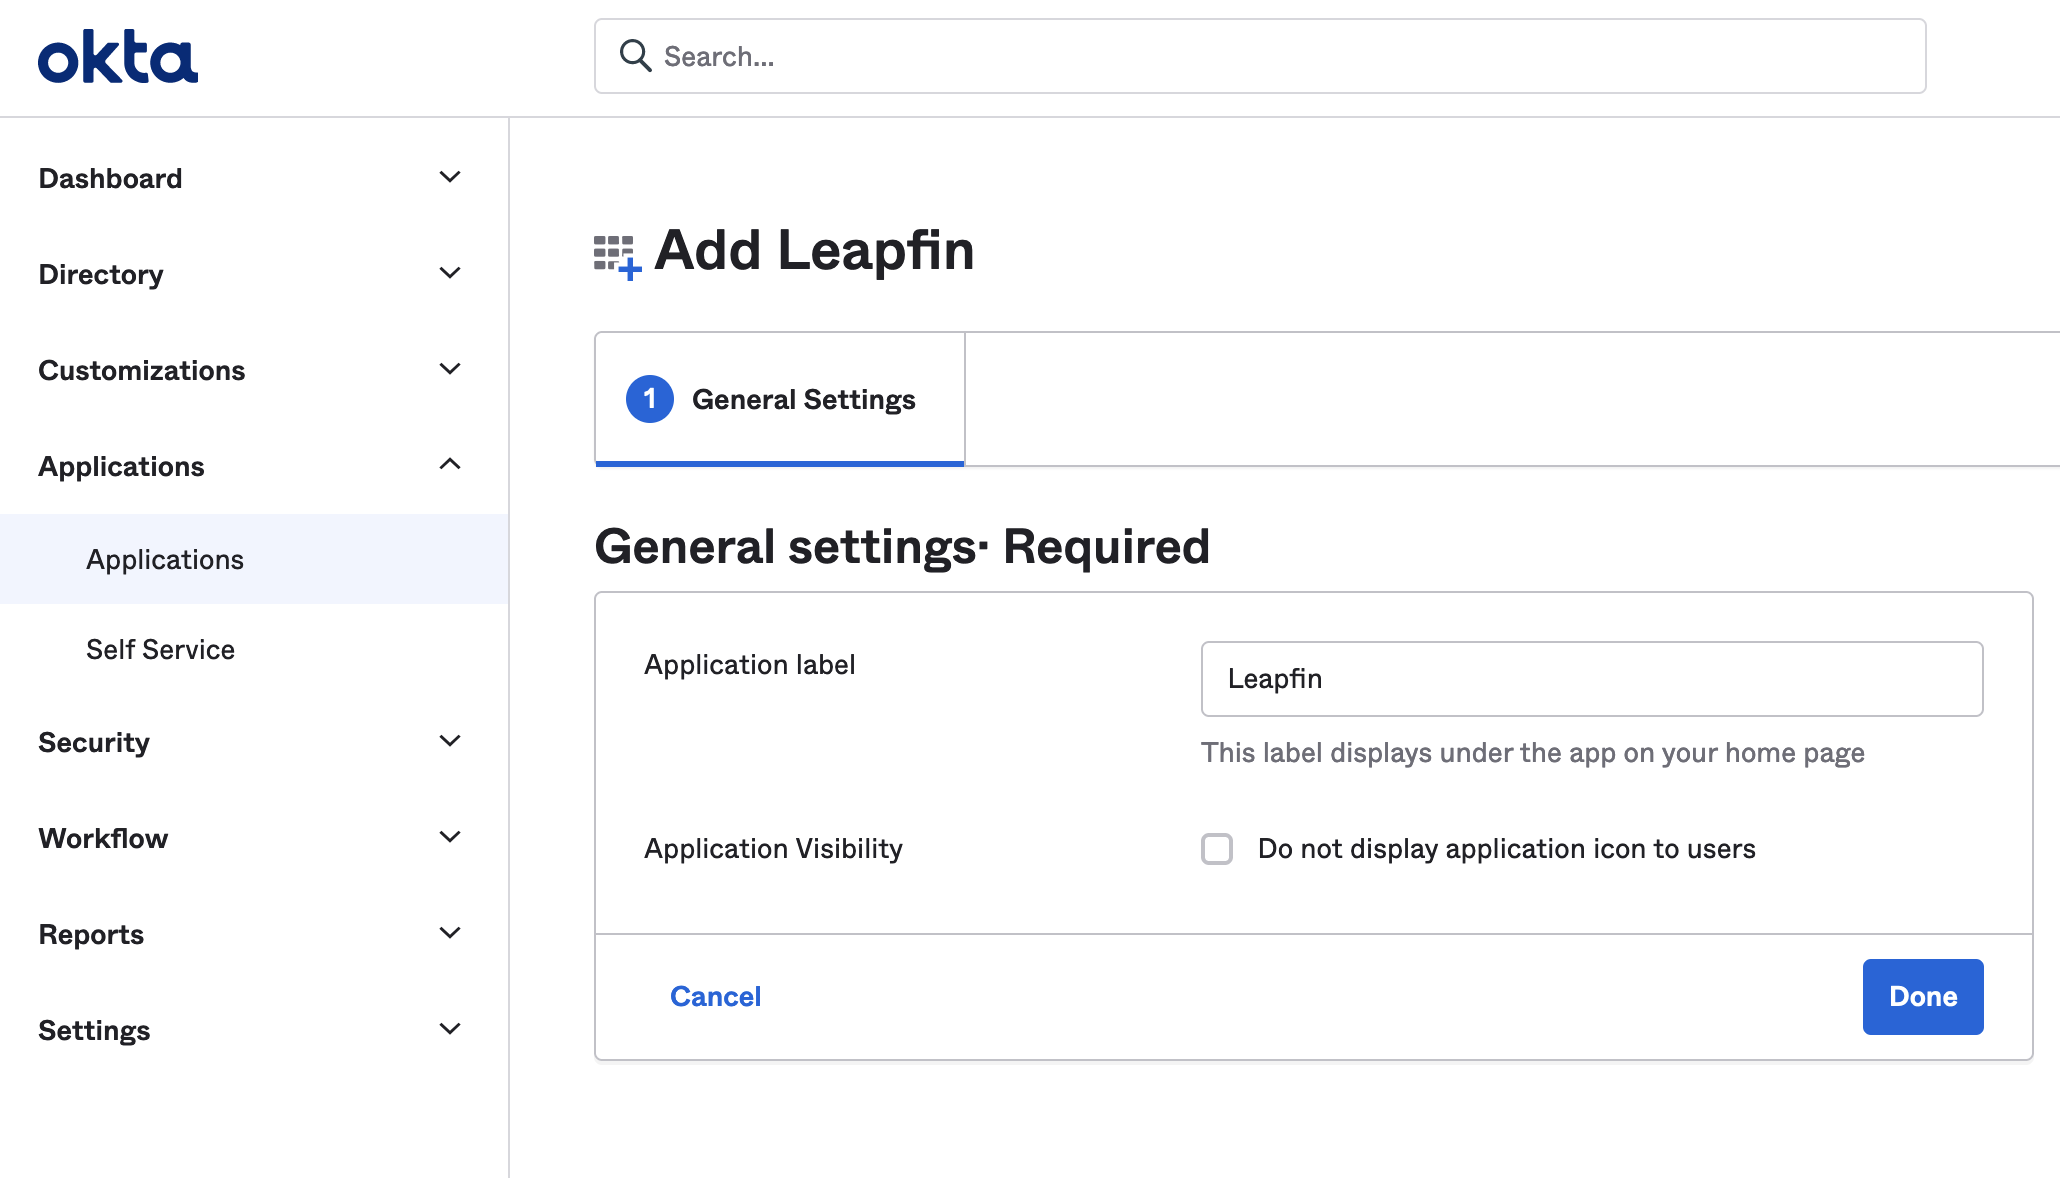Collapse the Applications section chevron

(x=450, y=465)
